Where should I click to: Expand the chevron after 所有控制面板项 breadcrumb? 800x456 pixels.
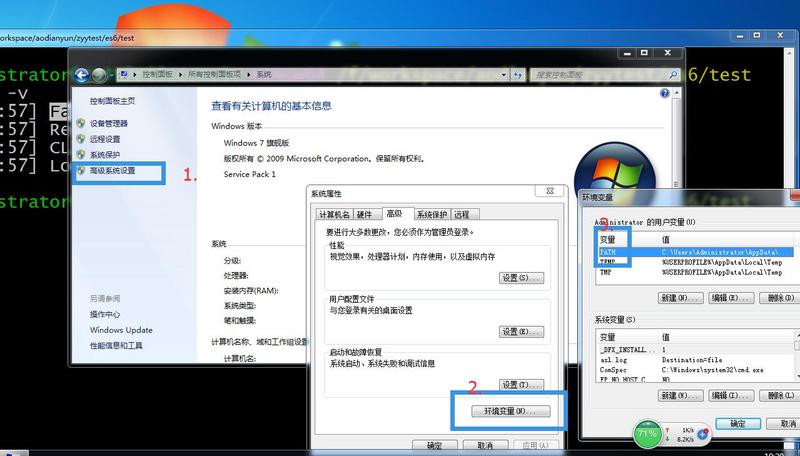(x=248, y=74)
